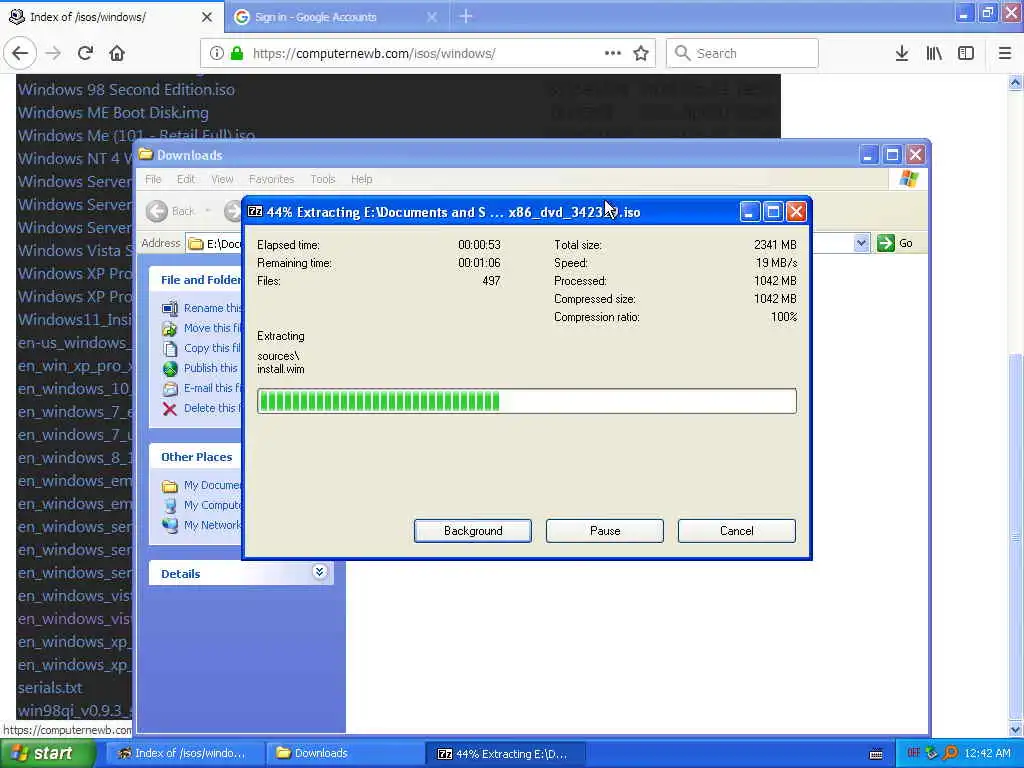Open Windows 98 Second Edition.iso link
The height and width of the screenshot is (768, 1024).
tap(126, 89)
